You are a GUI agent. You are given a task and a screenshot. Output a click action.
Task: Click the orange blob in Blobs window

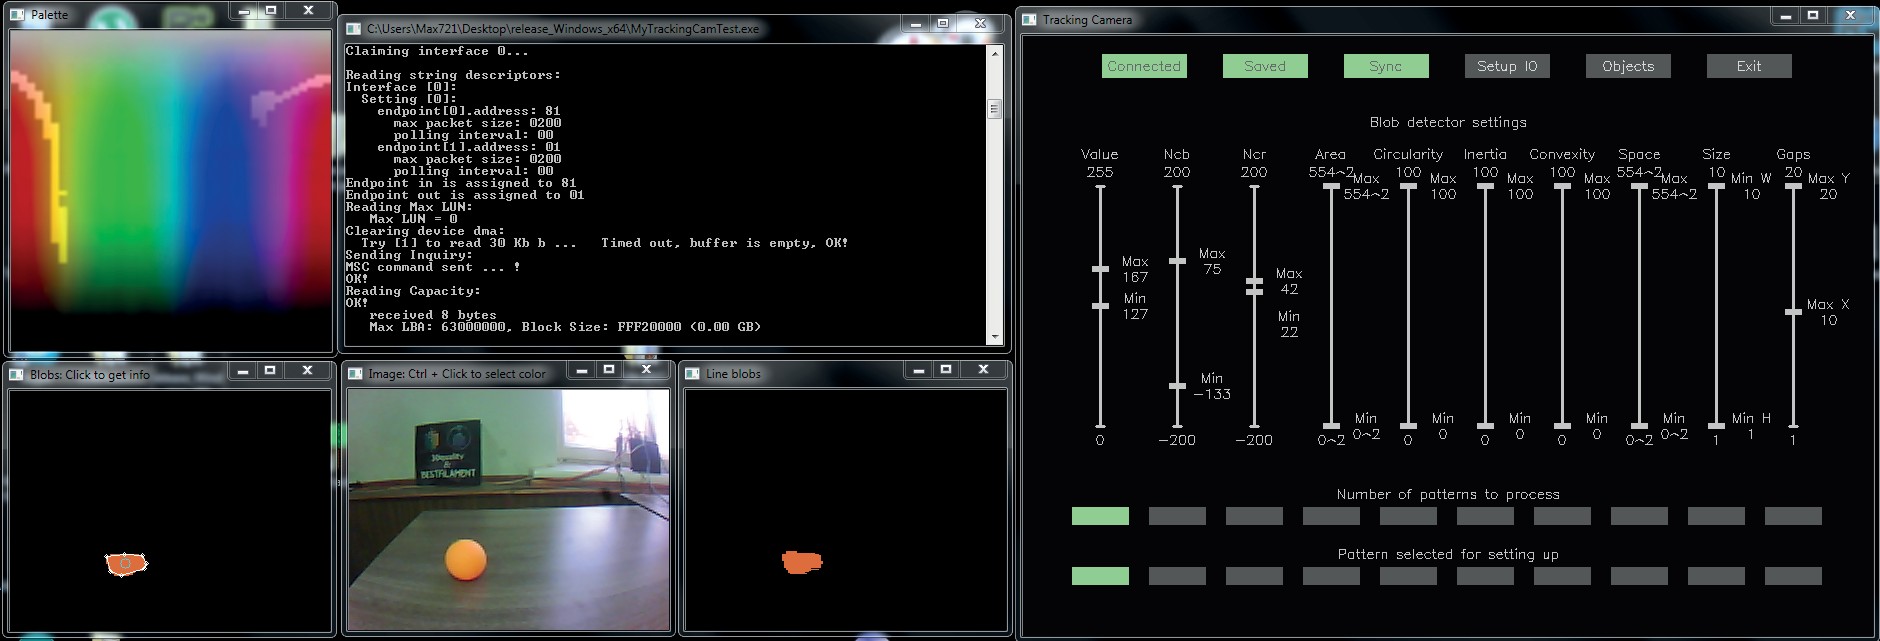[126, 564]
